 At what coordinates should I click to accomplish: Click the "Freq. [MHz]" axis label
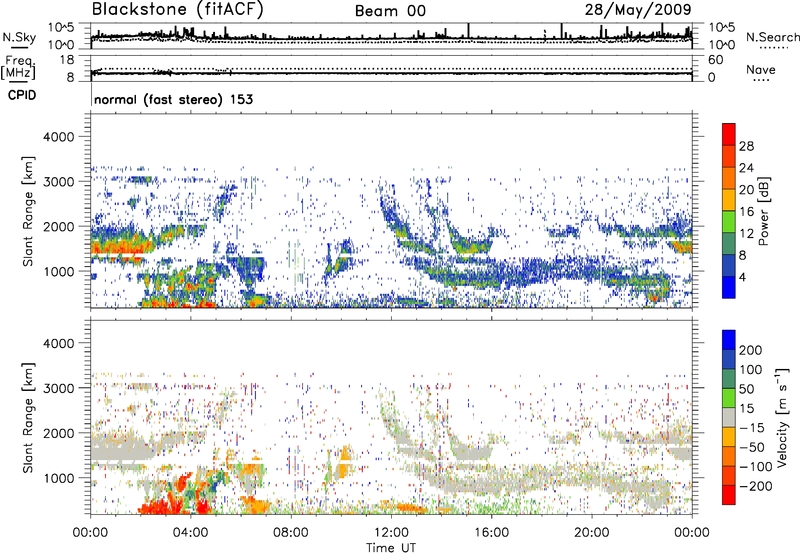(x=19, y=68)
